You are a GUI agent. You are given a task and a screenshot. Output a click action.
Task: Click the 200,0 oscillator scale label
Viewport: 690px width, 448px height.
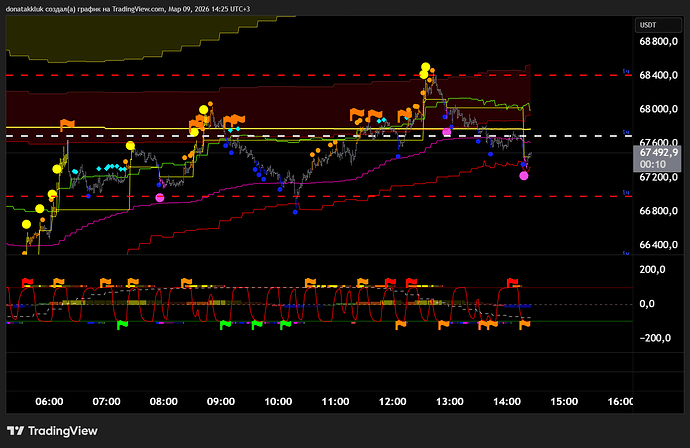point(654,270)
